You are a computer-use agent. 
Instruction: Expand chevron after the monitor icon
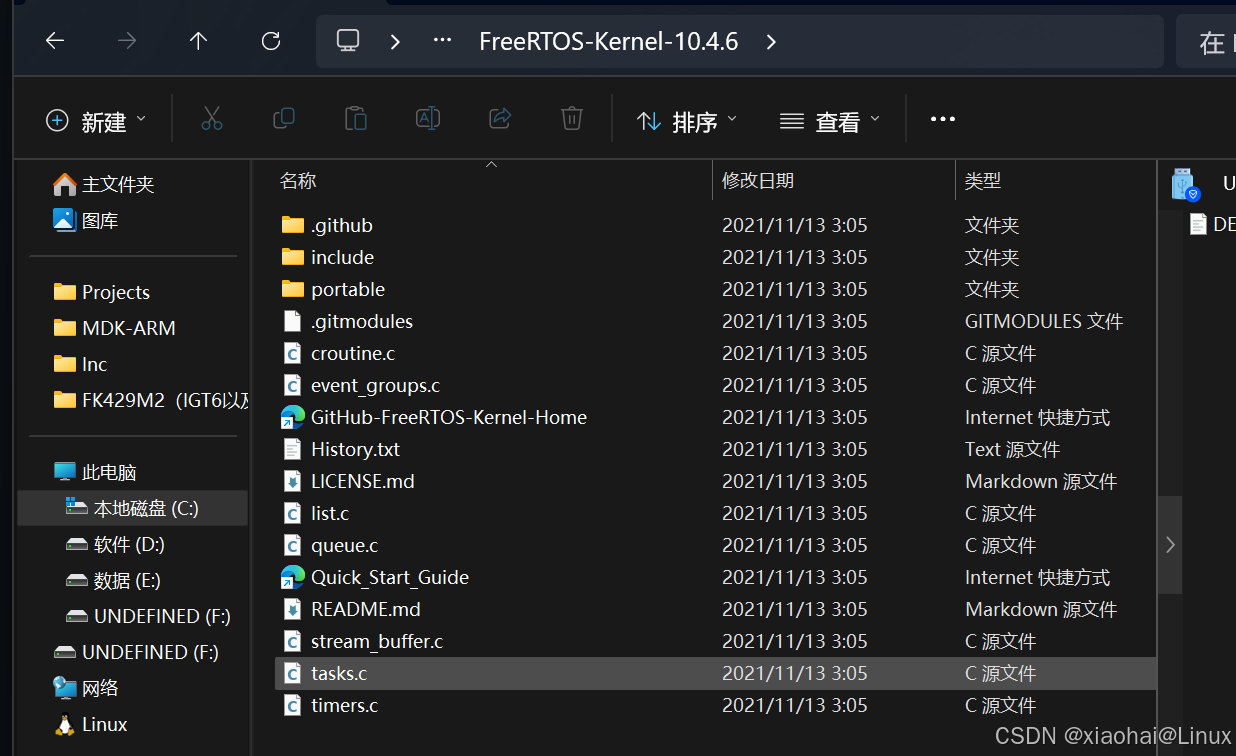395,42
